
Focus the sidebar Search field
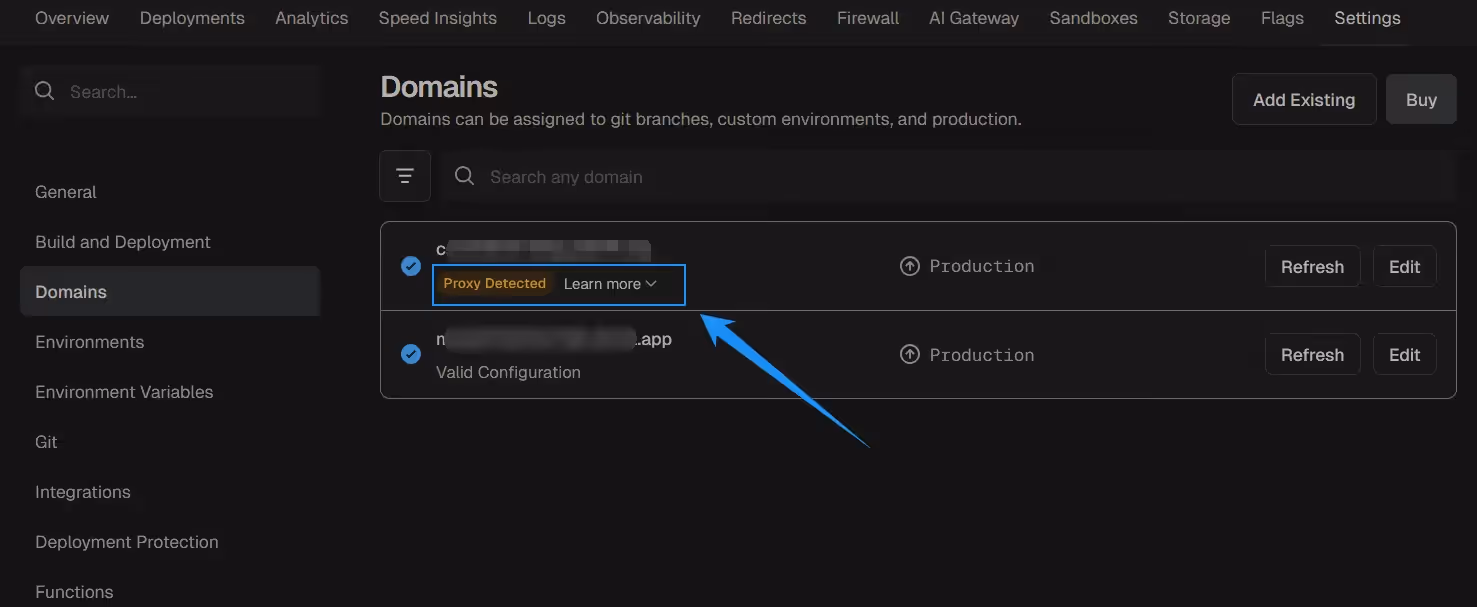[180, 92]
